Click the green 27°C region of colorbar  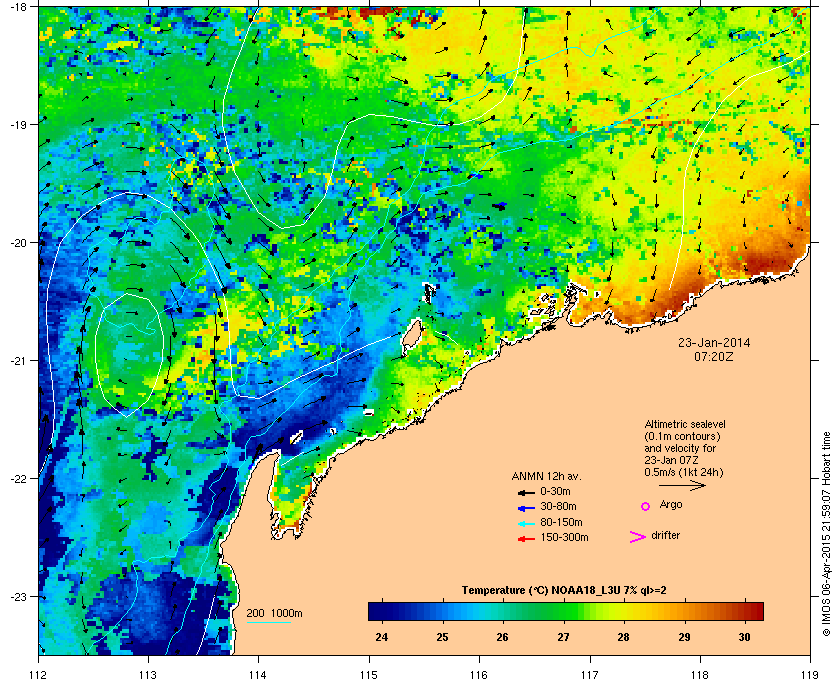pyautogui.click(x=563, y=611)
